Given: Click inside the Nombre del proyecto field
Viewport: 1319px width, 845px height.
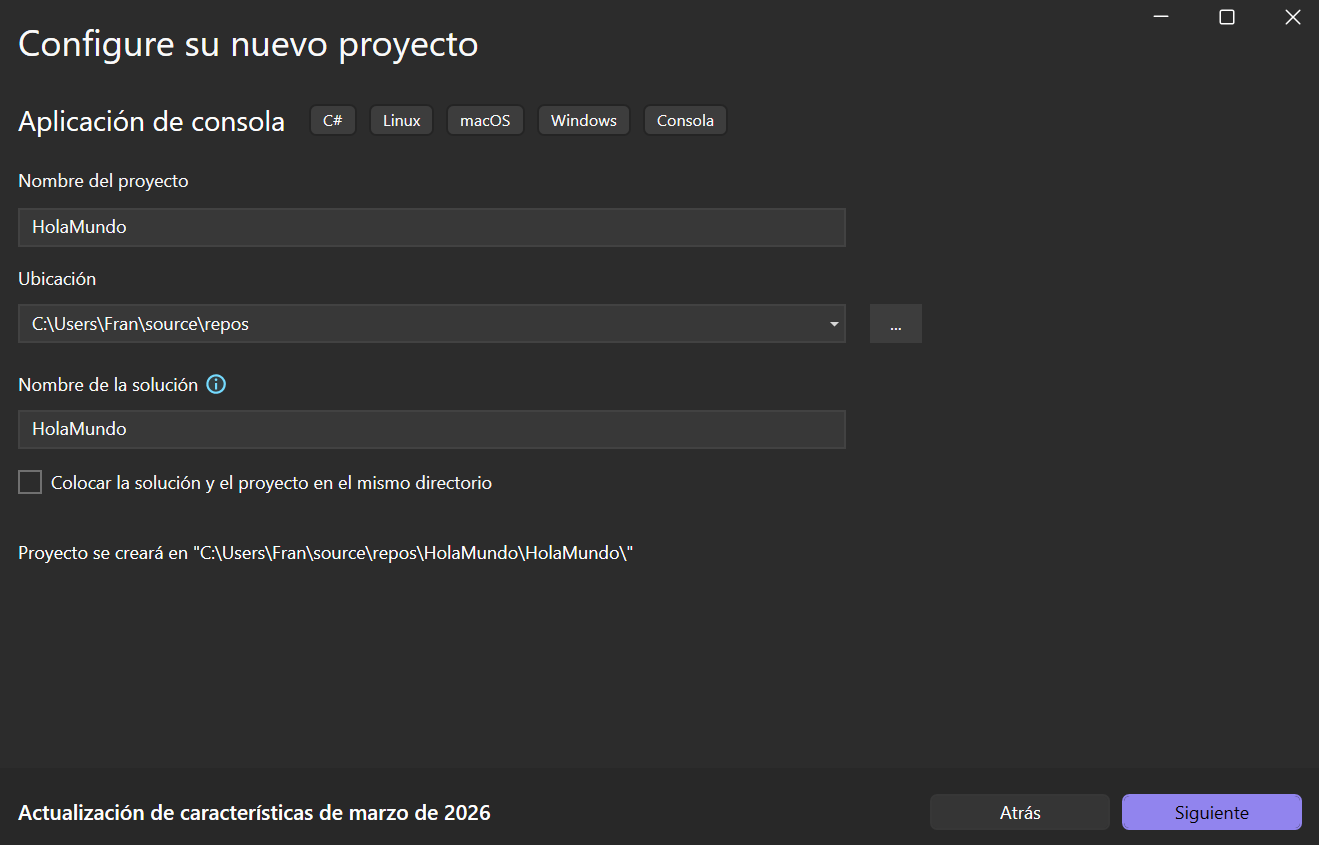Looking at the screenshot, I should [x=431, y=227].
